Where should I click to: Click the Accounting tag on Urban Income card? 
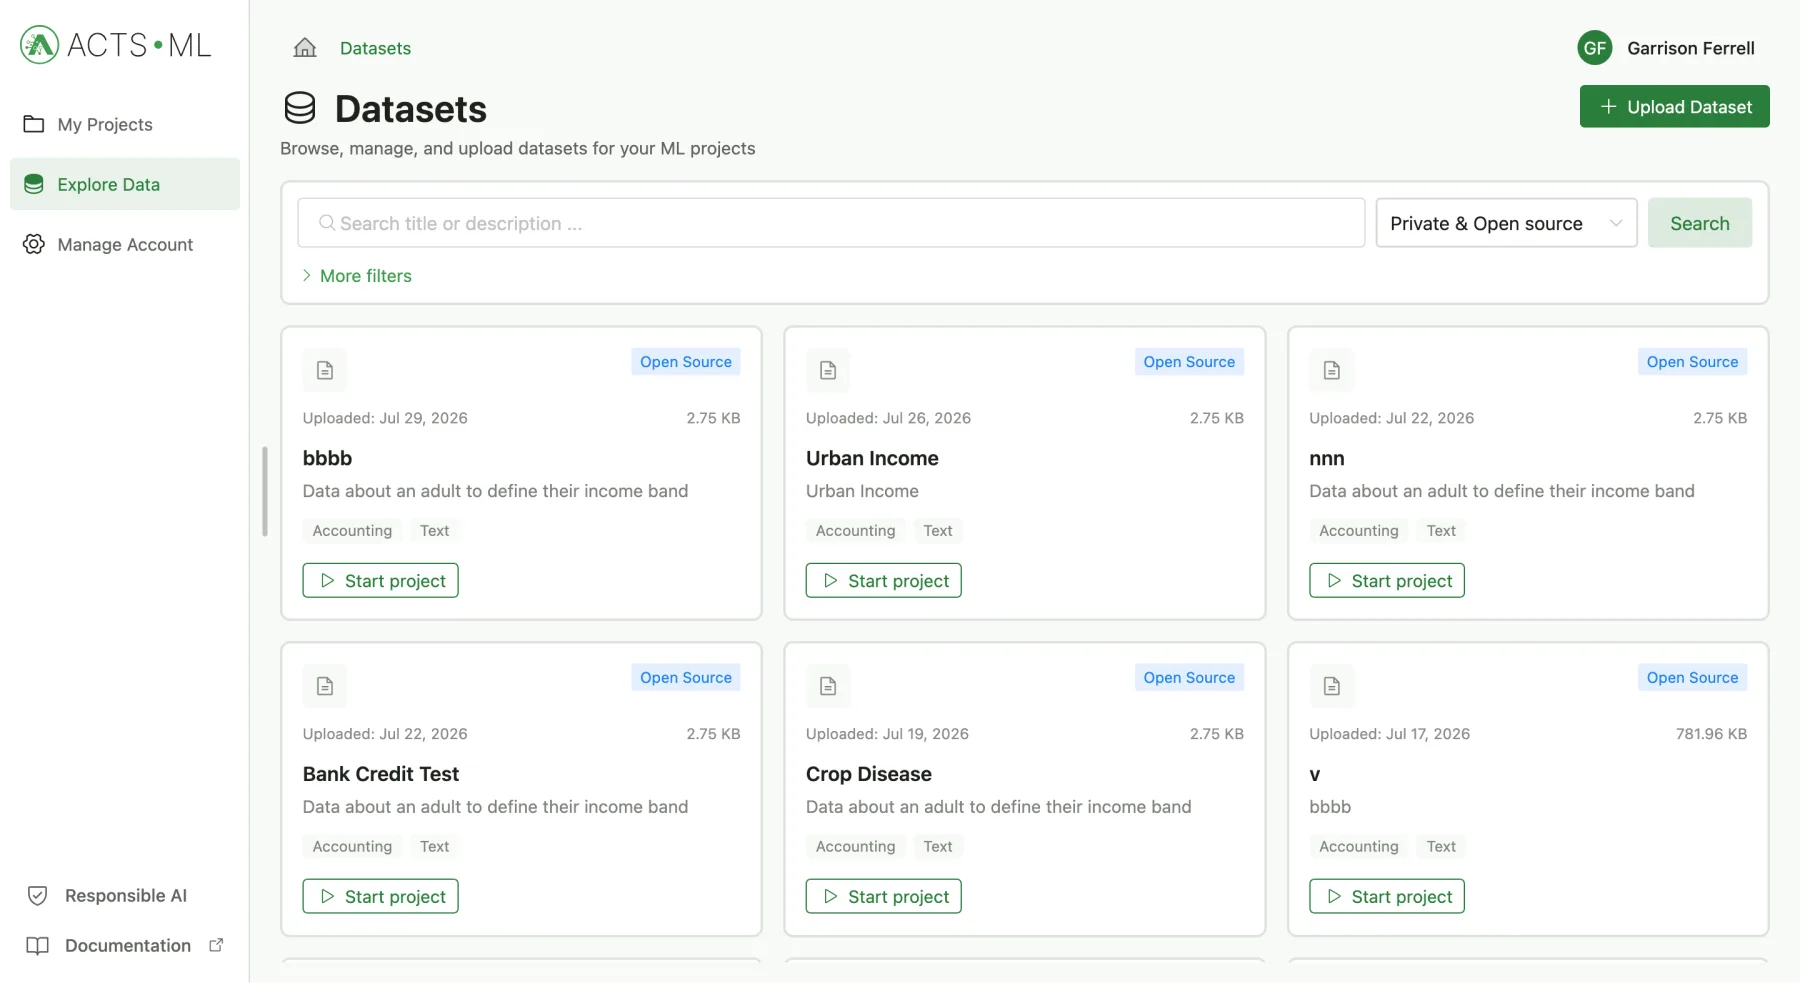[x=856, y=531]
